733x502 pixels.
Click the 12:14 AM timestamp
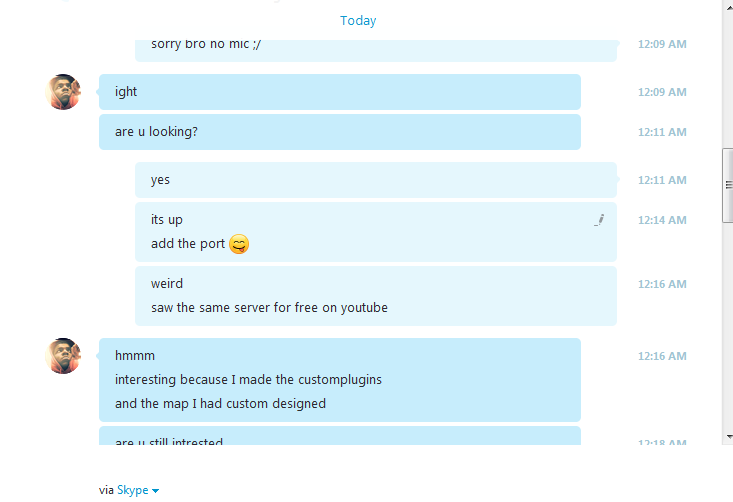[x=662, y=220]
